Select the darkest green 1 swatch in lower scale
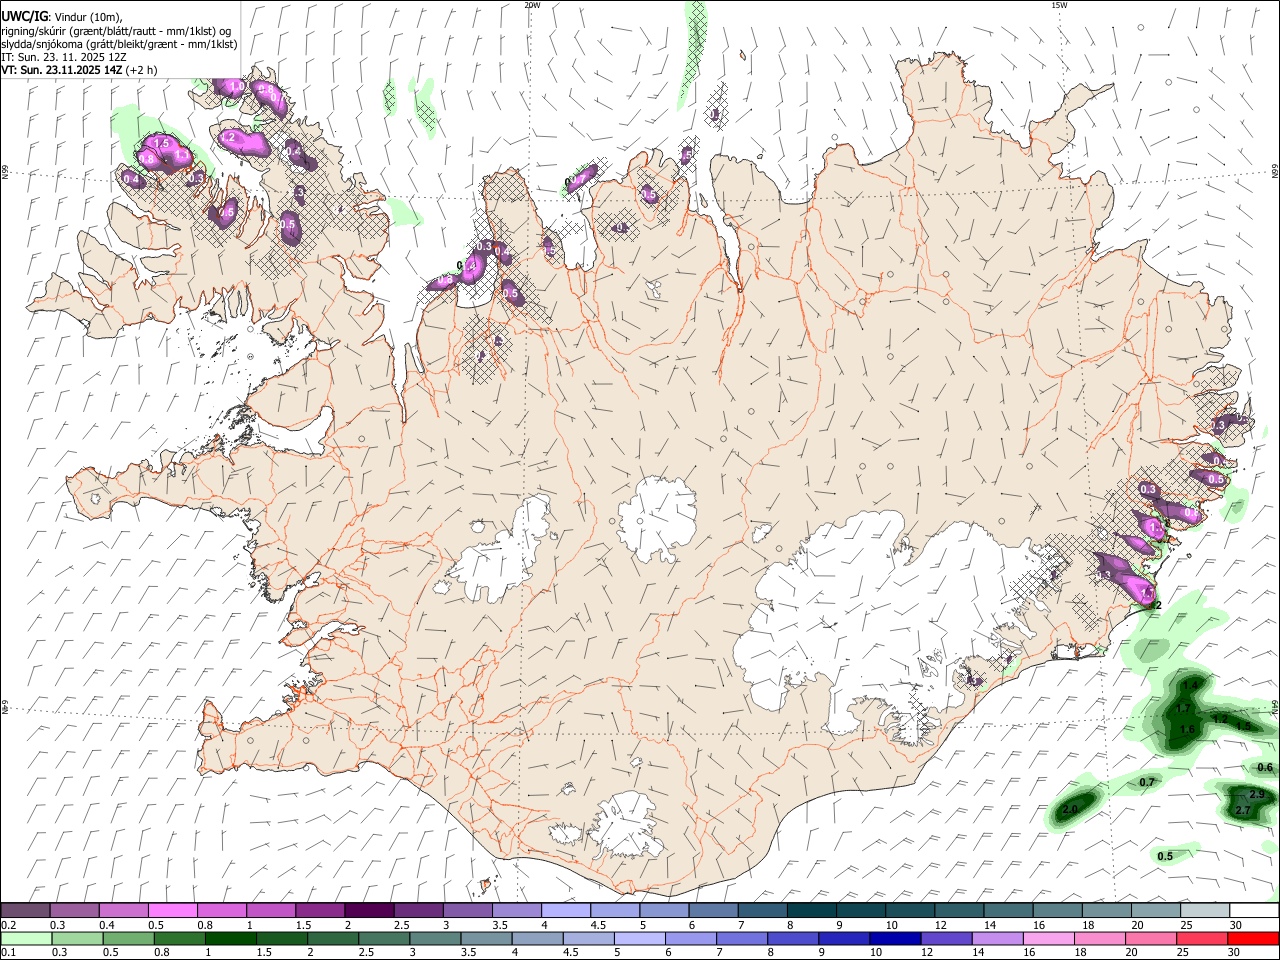The width and height of the screenshot is (1280, 960). [230, 939]
